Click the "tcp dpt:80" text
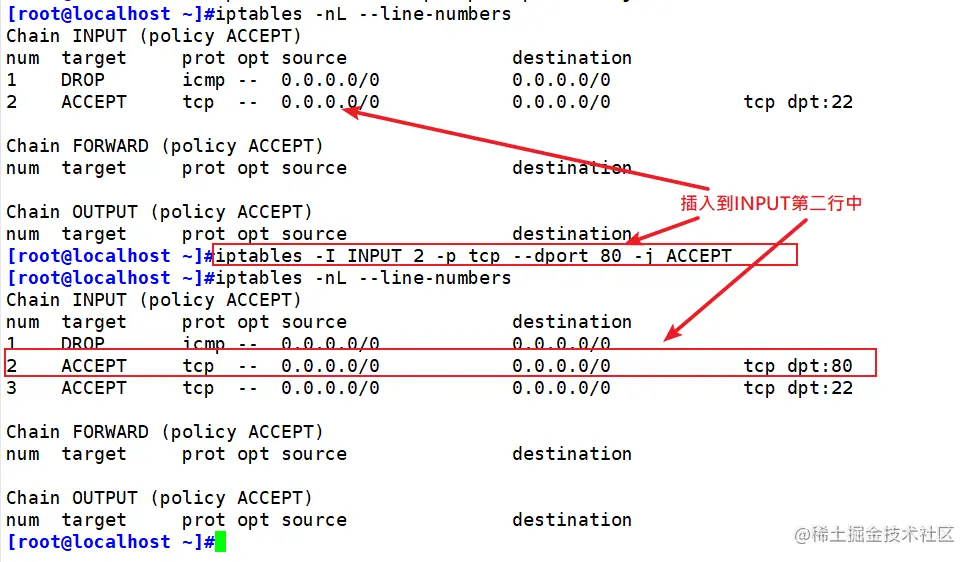This screenshot has height=562, width=972. coord(798,366)
